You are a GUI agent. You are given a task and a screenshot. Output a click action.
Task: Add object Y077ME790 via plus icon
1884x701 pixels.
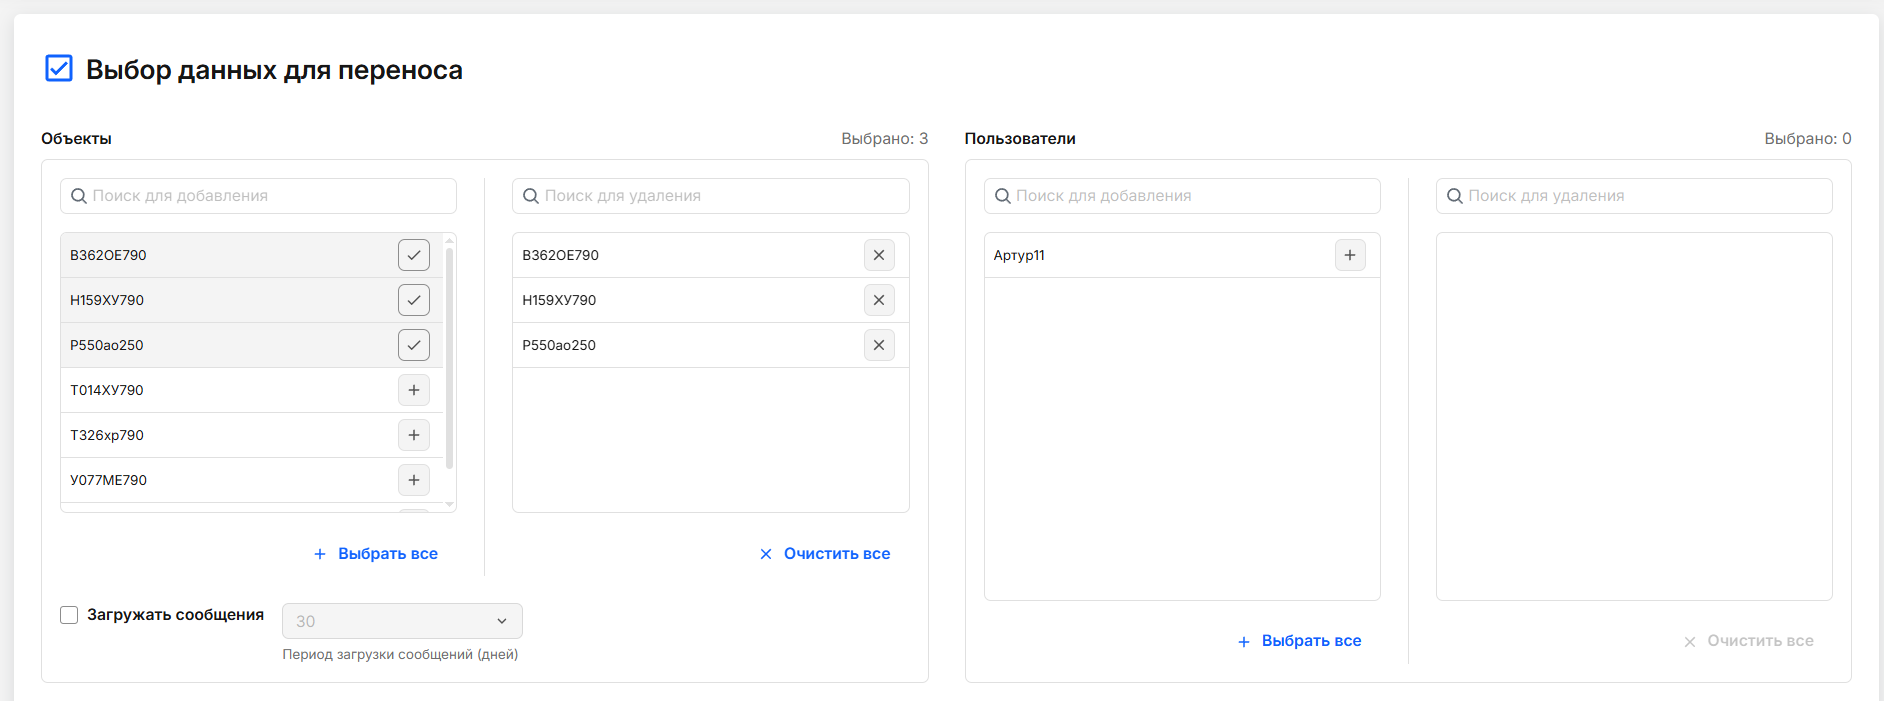tap(413, 480)
